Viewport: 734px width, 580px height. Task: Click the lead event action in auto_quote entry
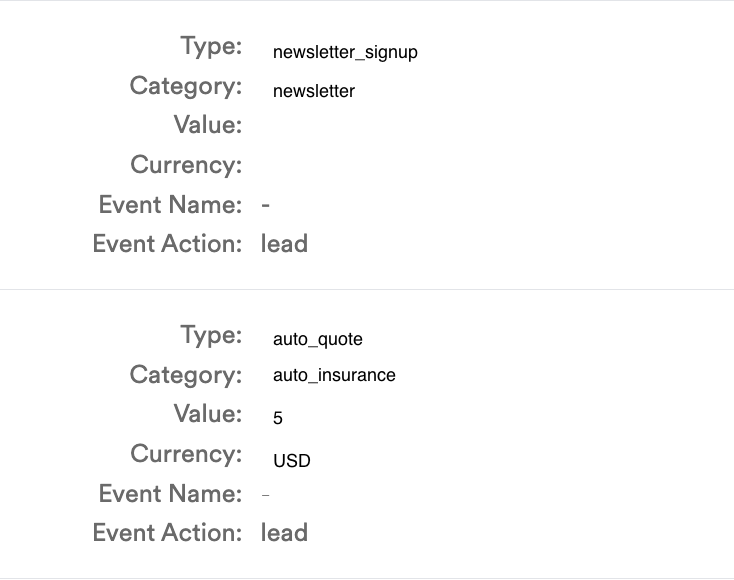[x=284, y=533]
